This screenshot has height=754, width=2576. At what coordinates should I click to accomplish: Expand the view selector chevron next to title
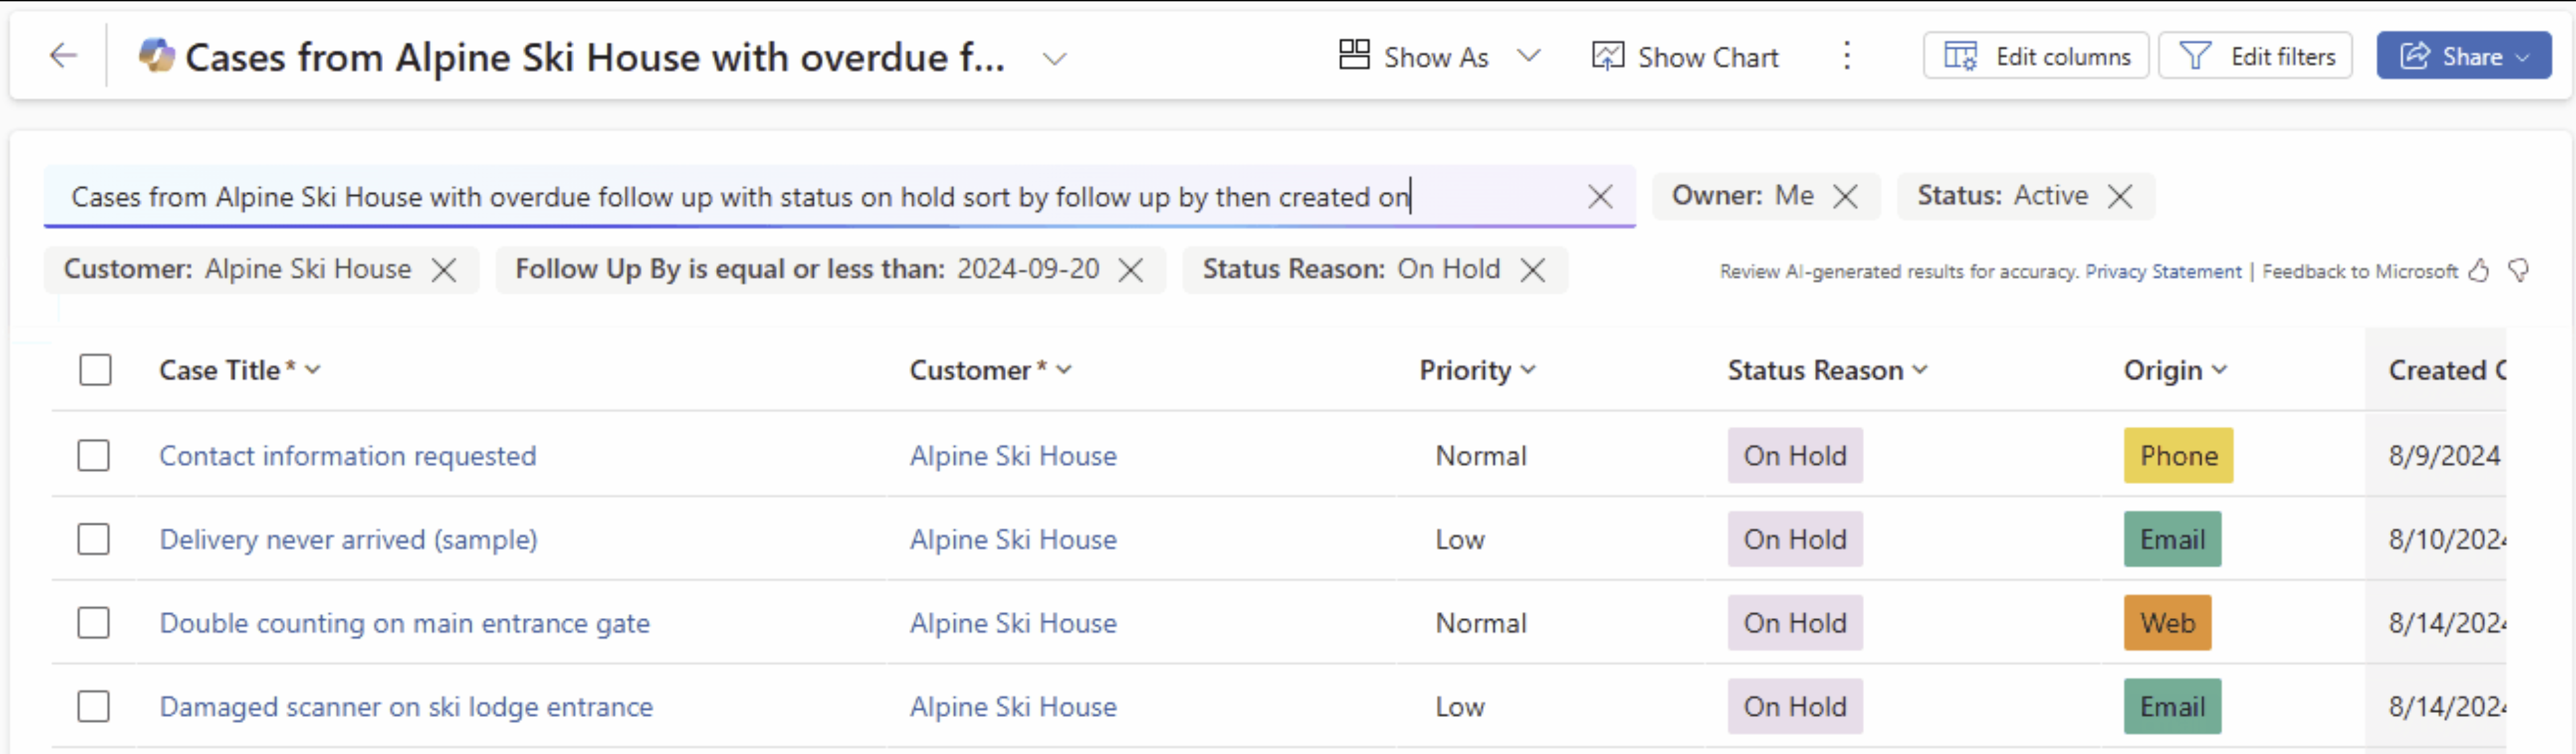(1054, 58)
